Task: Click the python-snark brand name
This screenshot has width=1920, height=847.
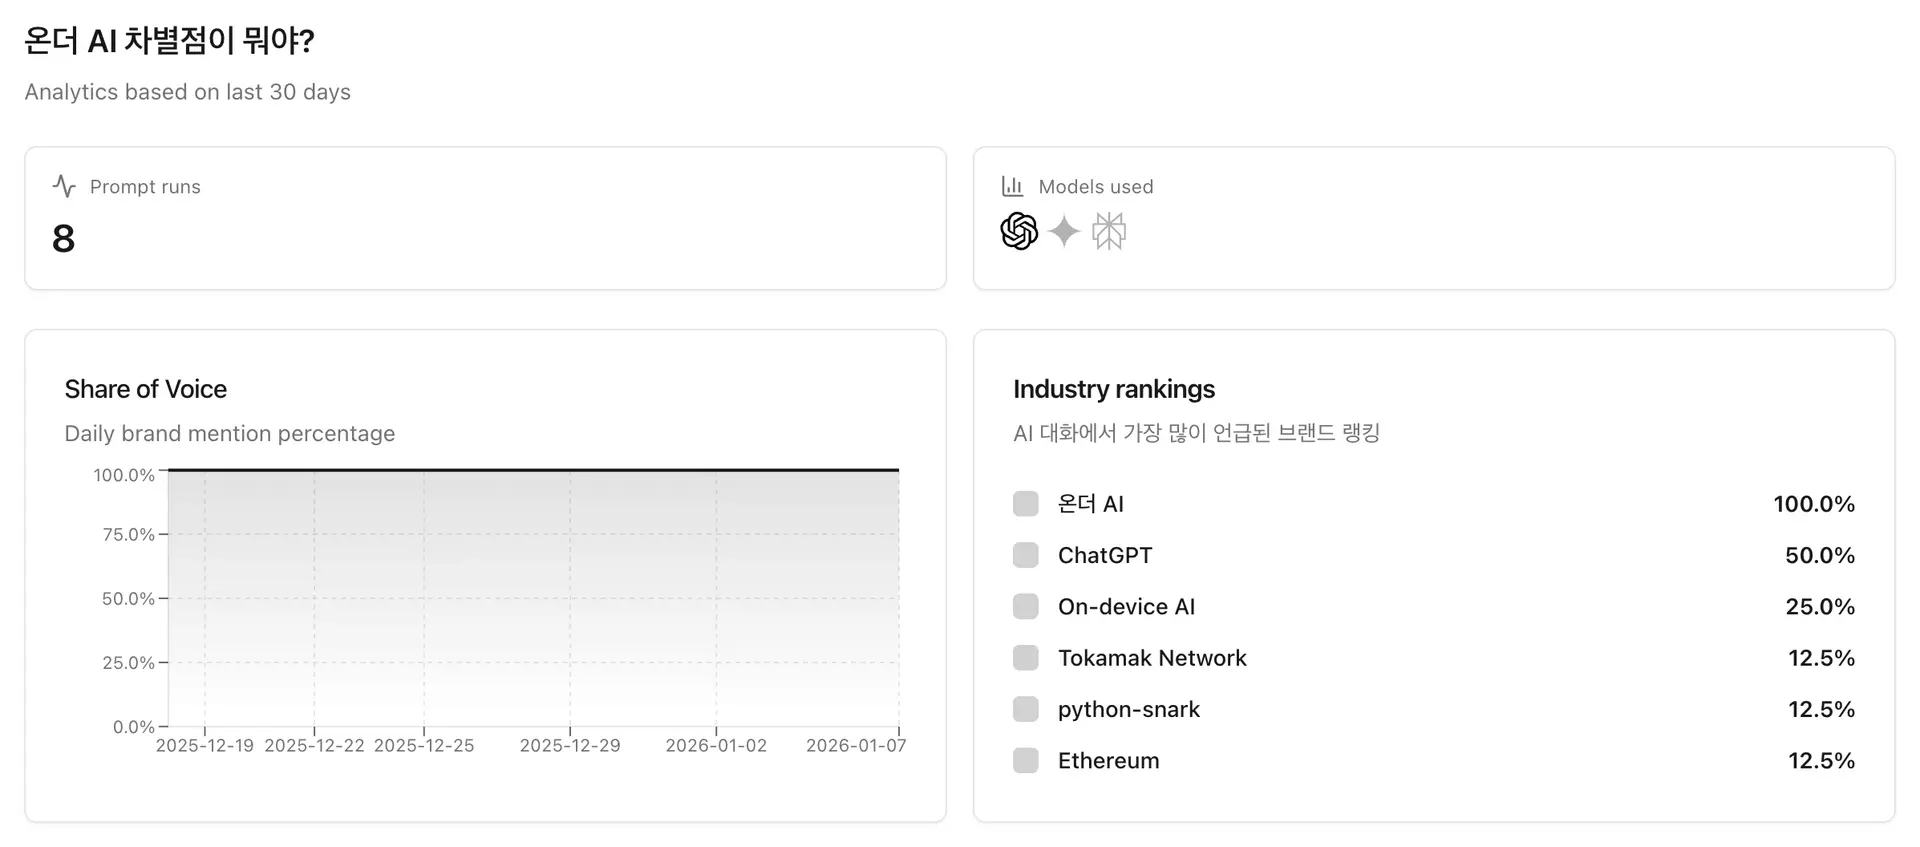Action: pyautogui.click(x=1129, y=709)
